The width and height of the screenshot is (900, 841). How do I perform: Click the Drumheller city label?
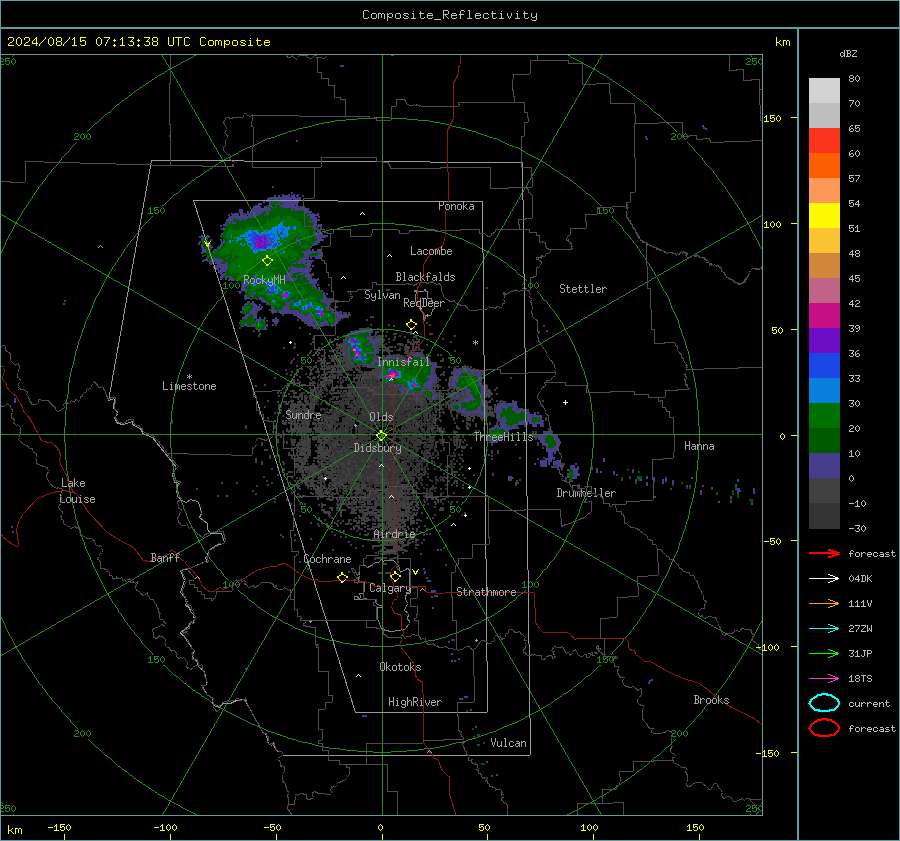(x=586, y=493)
